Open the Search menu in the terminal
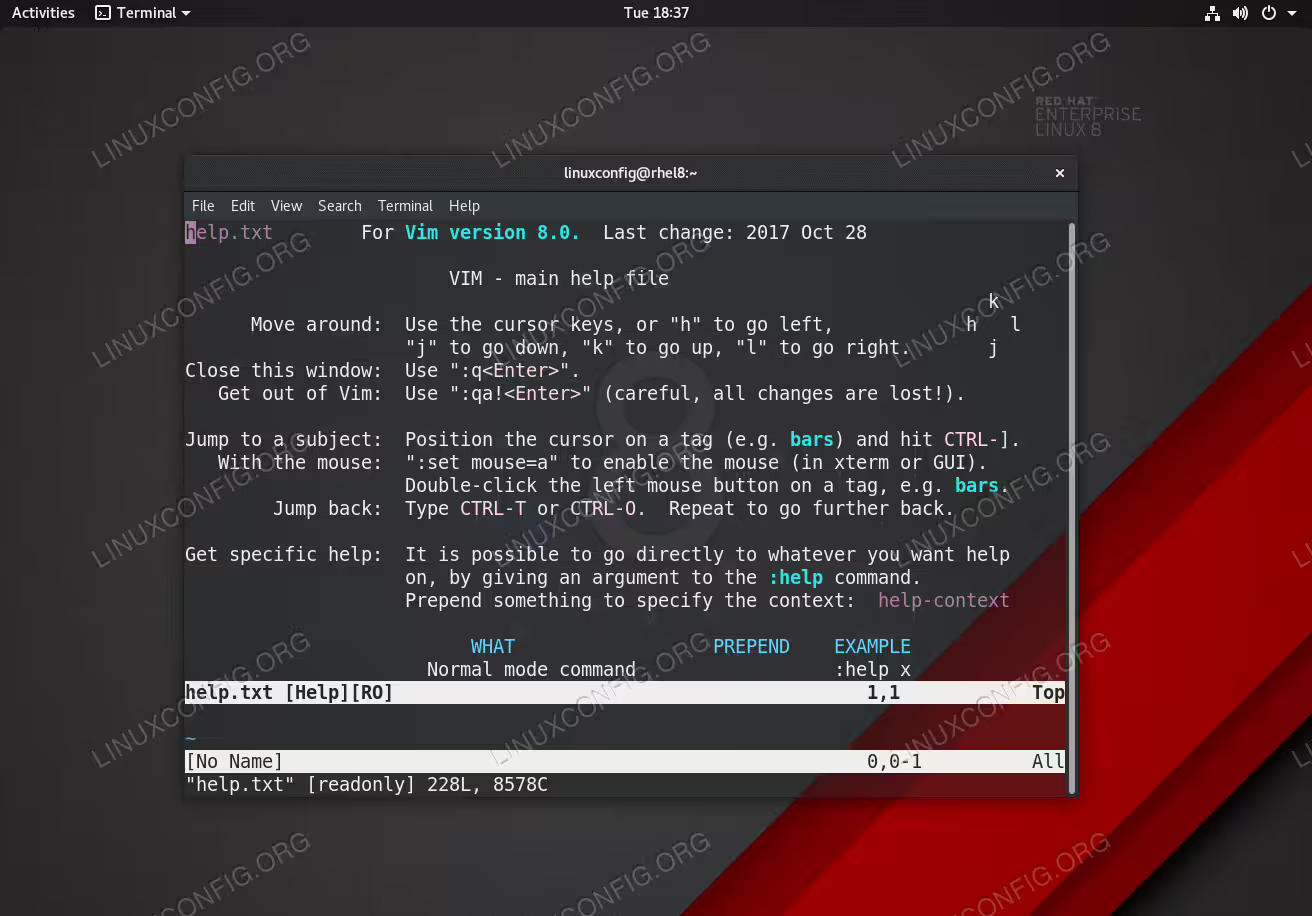The height and width of the screenshot is (916, 1312). point(340,206)
